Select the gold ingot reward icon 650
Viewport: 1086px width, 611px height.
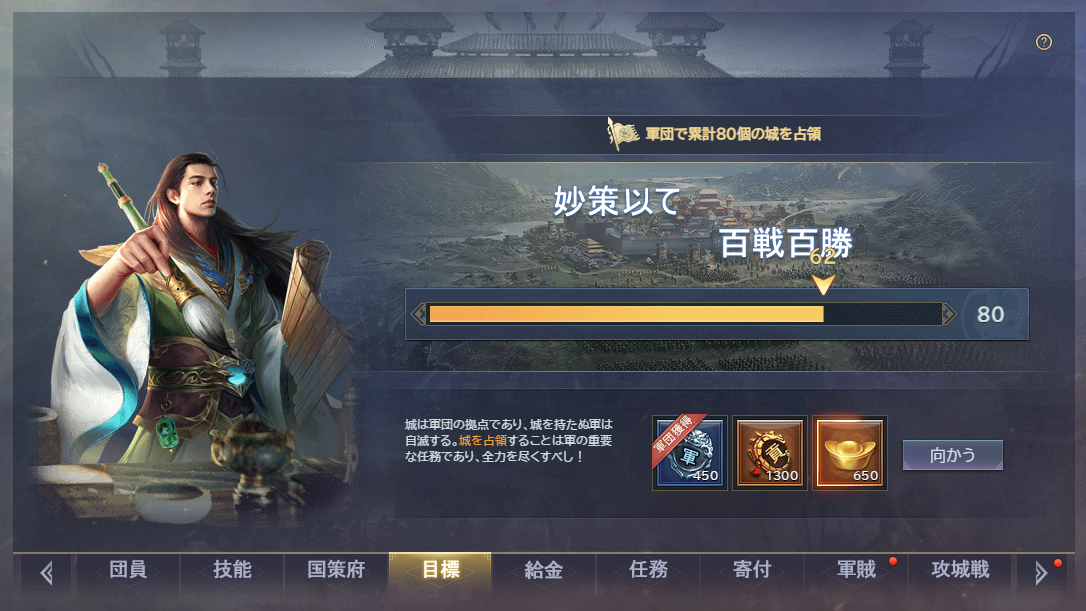pyautogui.click(x=850, y=452)
